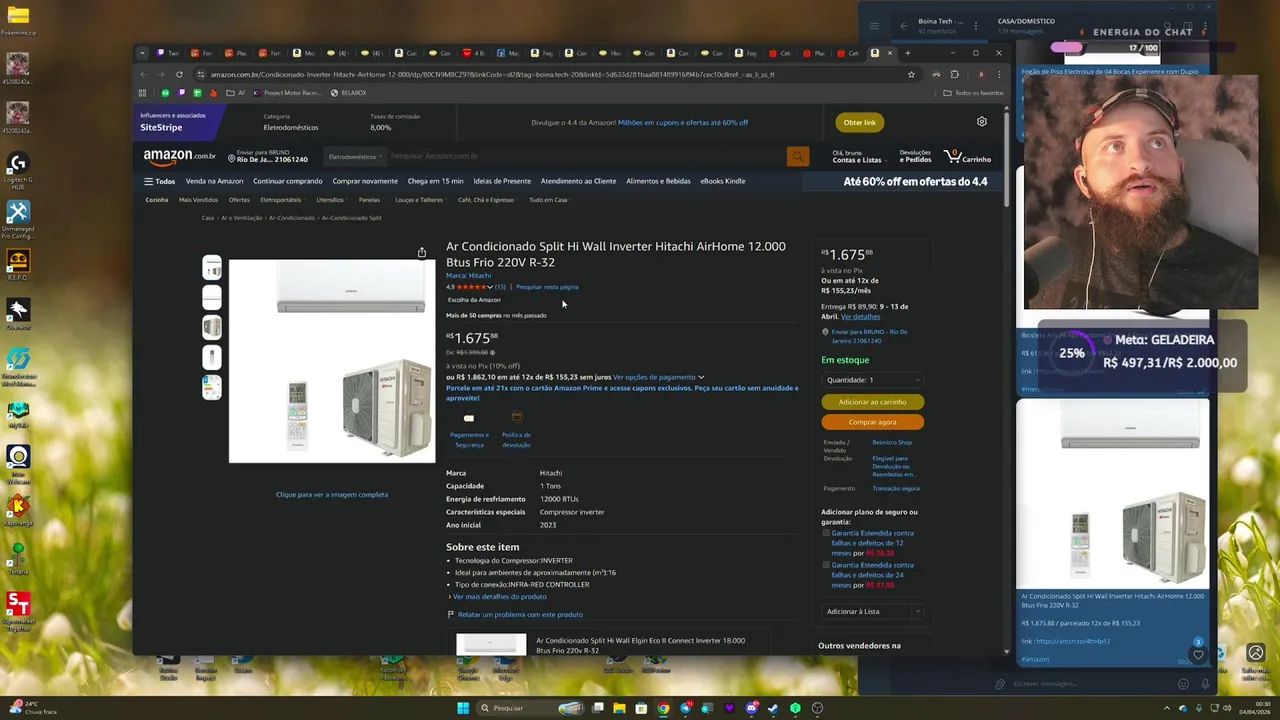Click the Amazon search magnifier button
The height and width of the screenshot is (720, 1280).
tap(797, 156)
